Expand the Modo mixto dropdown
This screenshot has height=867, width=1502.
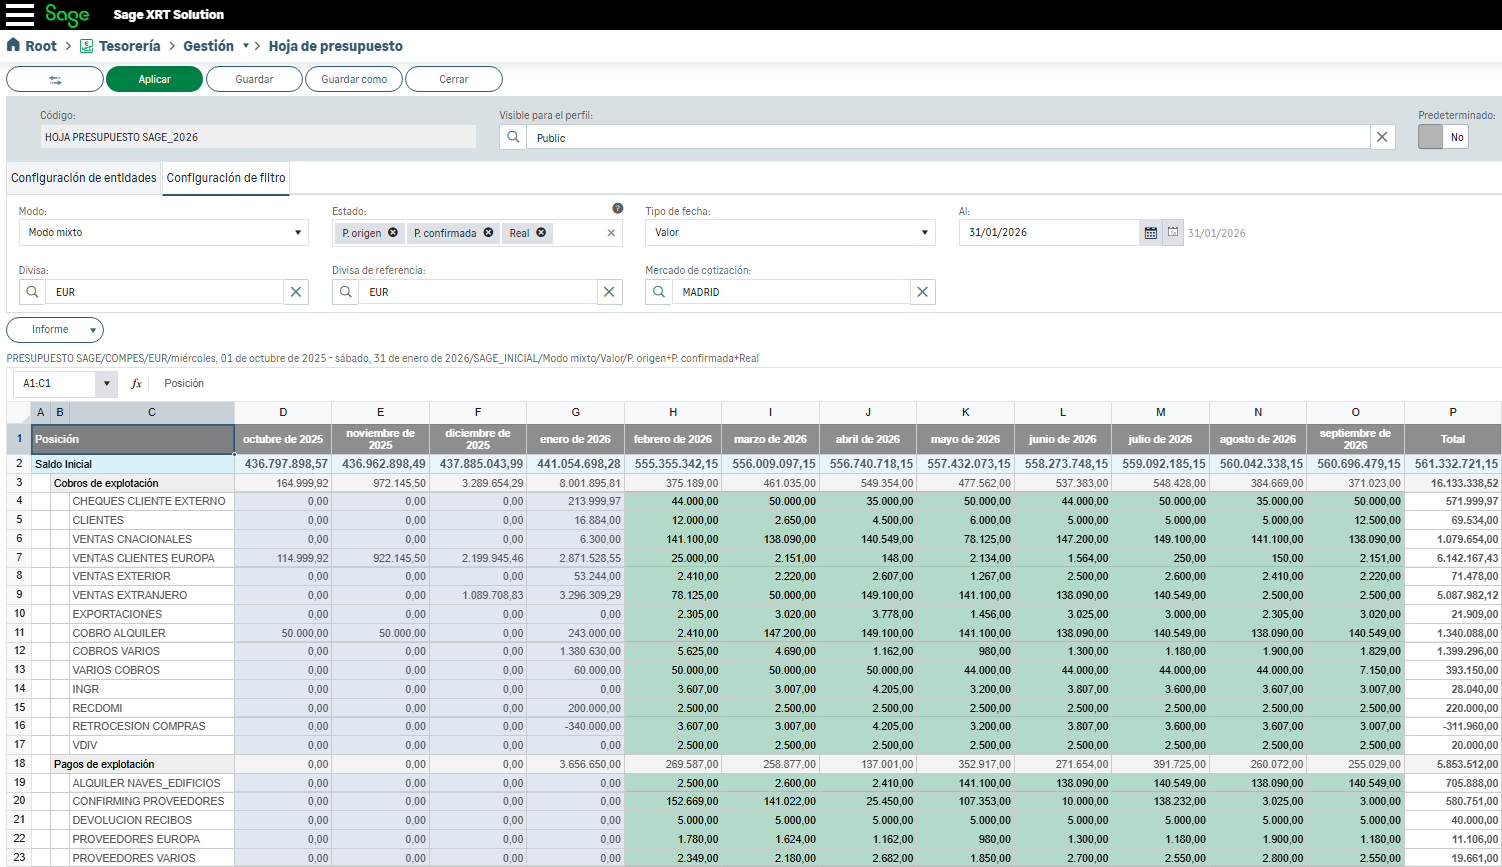pyautogui.click(x=297, y=233)
